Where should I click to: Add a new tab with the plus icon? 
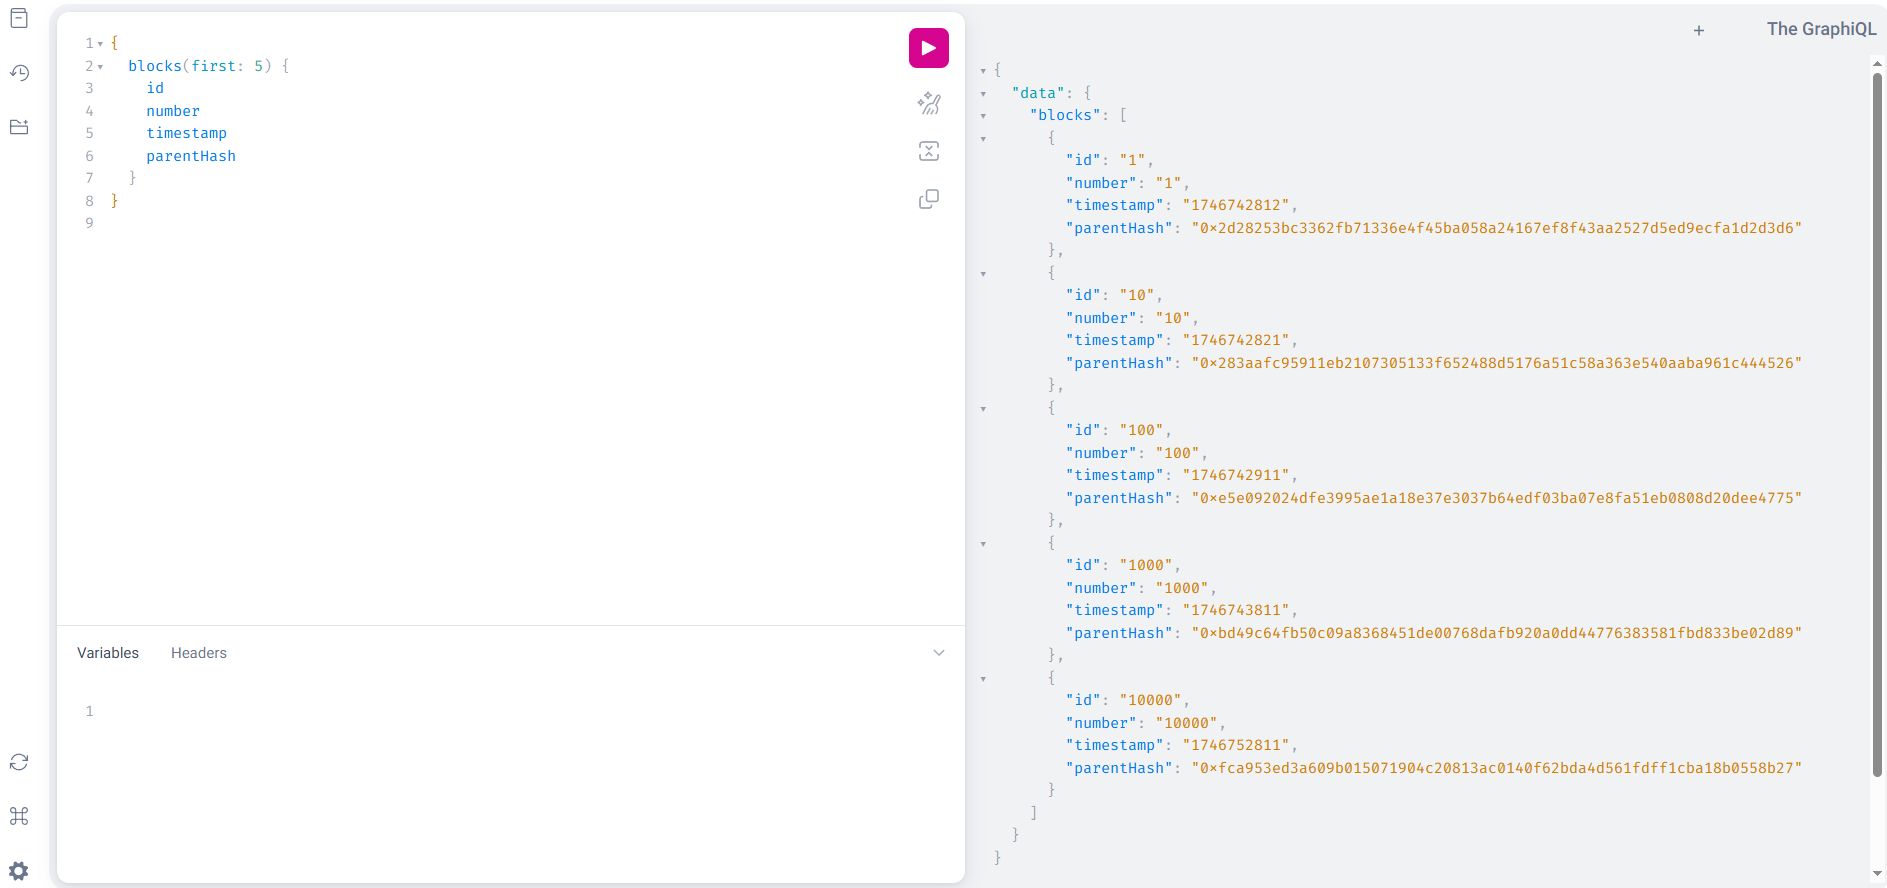1699,31
